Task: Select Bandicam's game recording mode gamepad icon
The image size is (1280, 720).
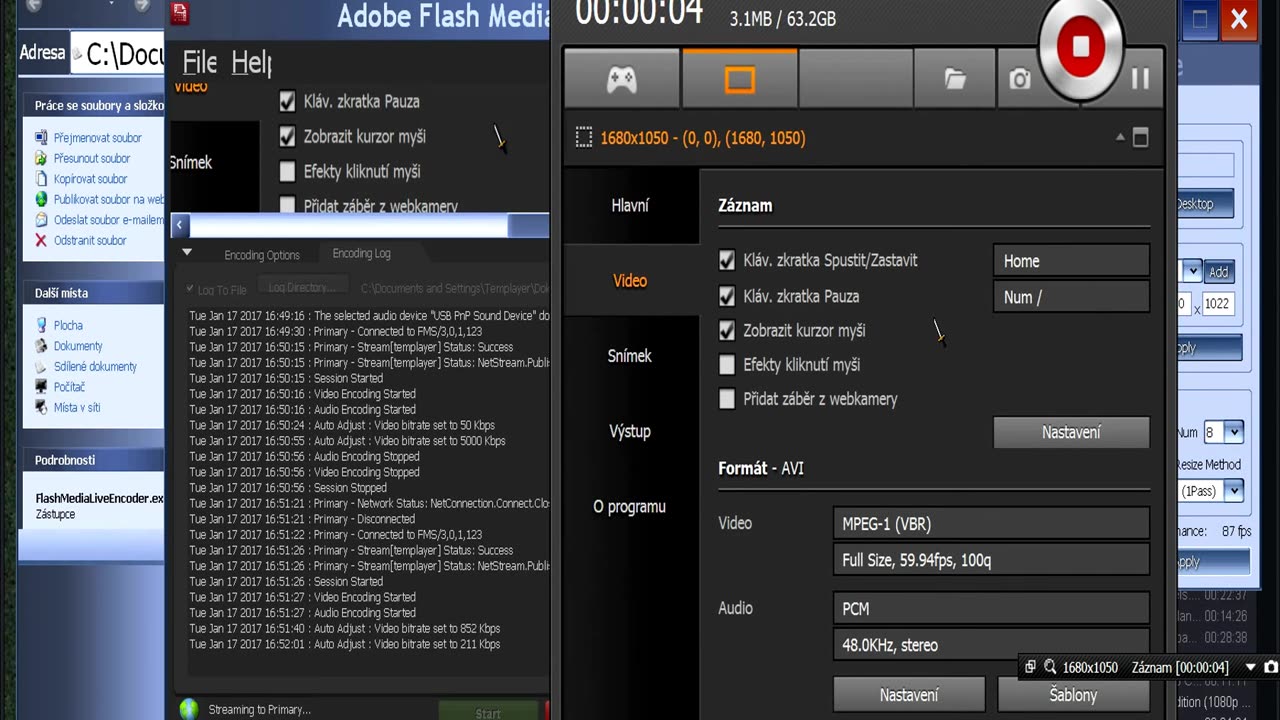Action: (x=622, y=79)
